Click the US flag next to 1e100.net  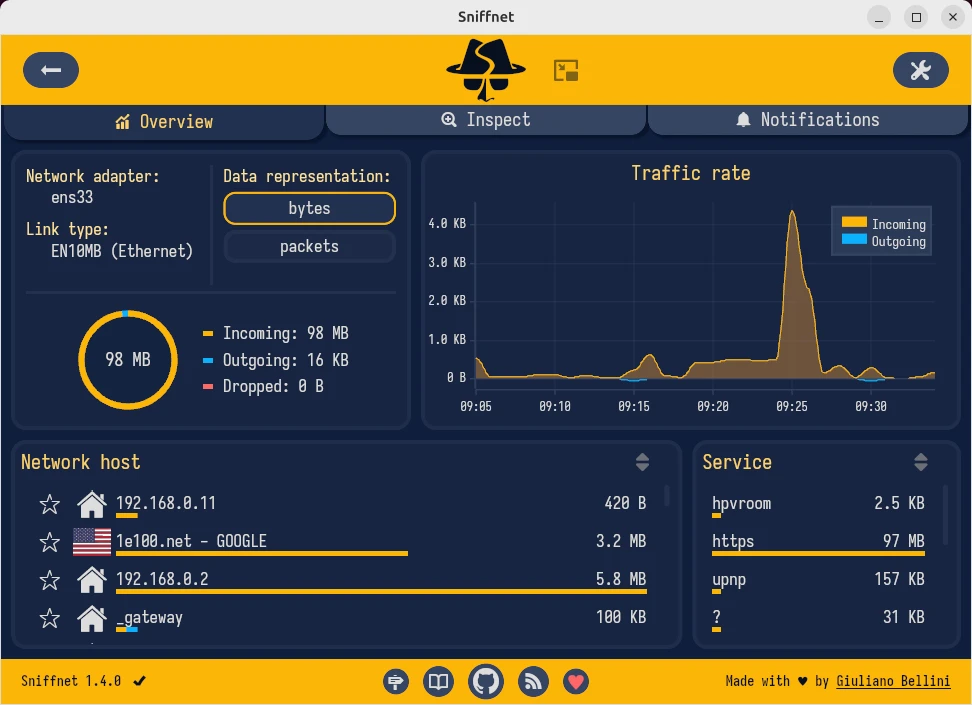point(92,542)
